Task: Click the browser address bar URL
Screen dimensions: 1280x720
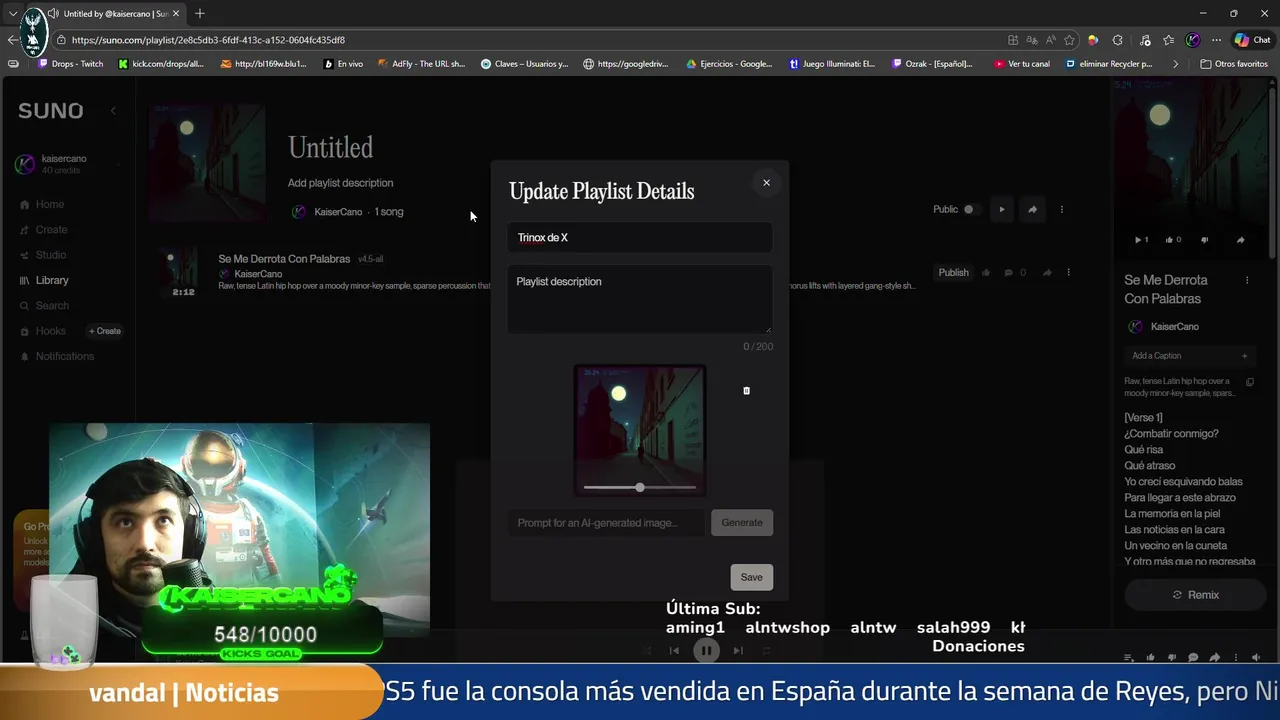Action: 208,40
